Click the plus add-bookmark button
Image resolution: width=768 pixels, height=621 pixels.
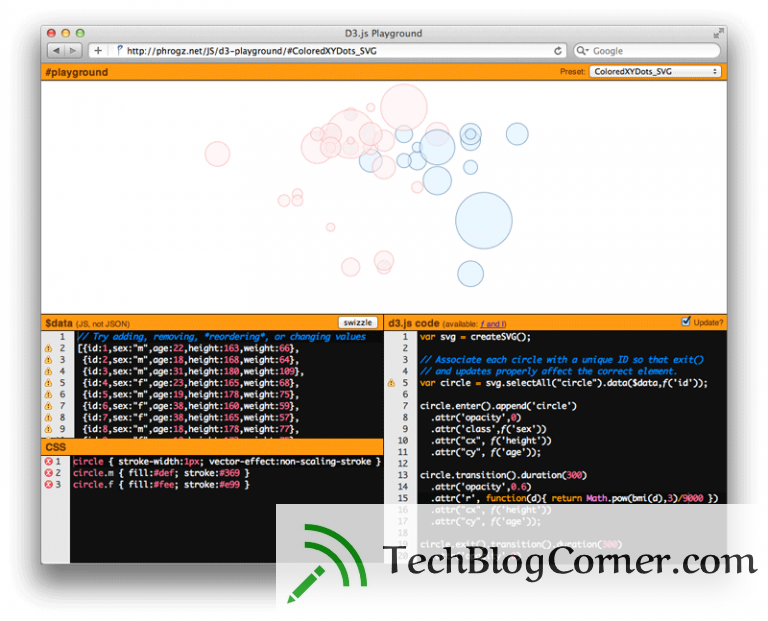[x=98, y=50]
